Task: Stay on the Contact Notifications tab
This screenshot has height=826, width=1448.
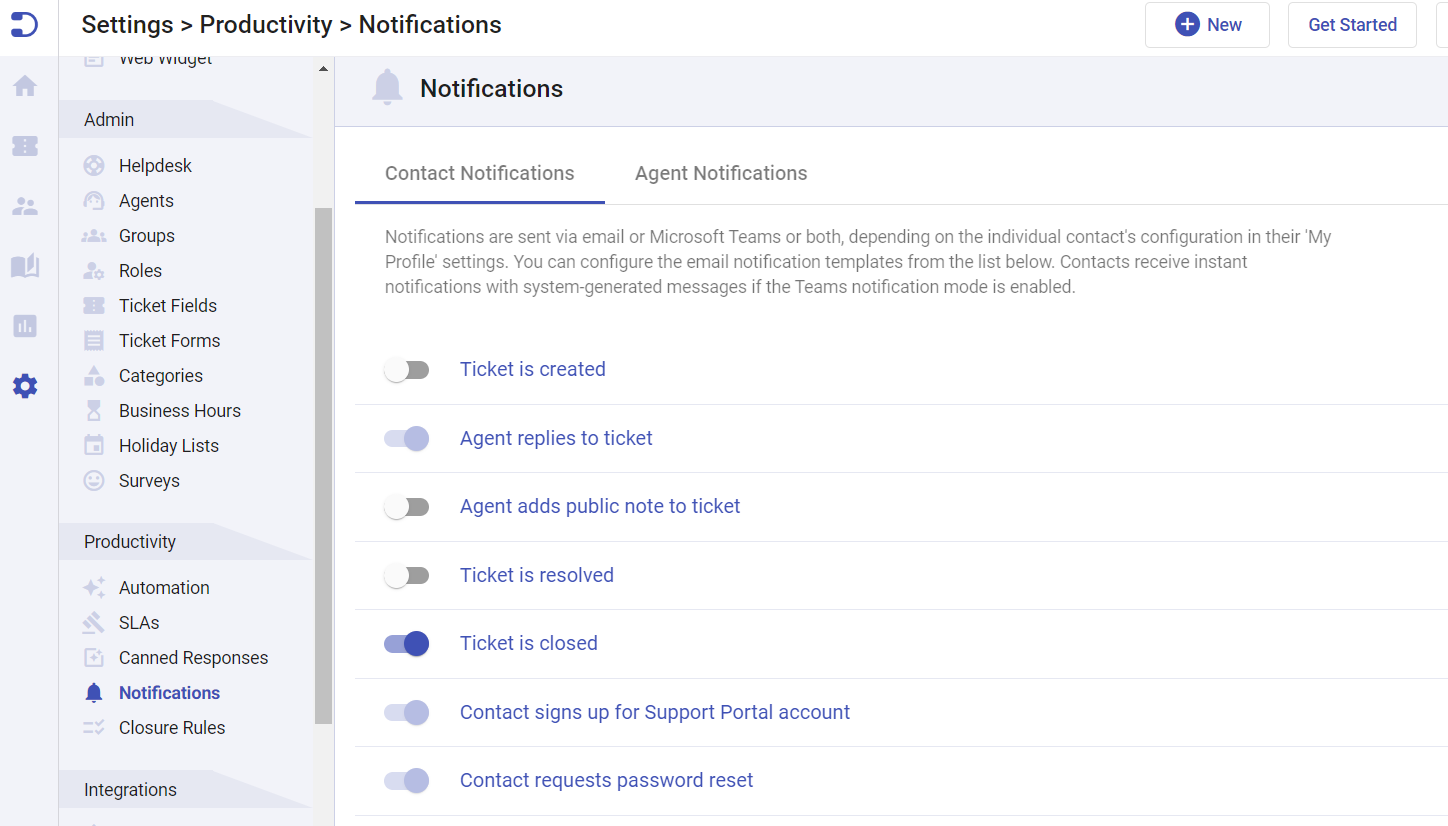Action: tap(479, 173)
